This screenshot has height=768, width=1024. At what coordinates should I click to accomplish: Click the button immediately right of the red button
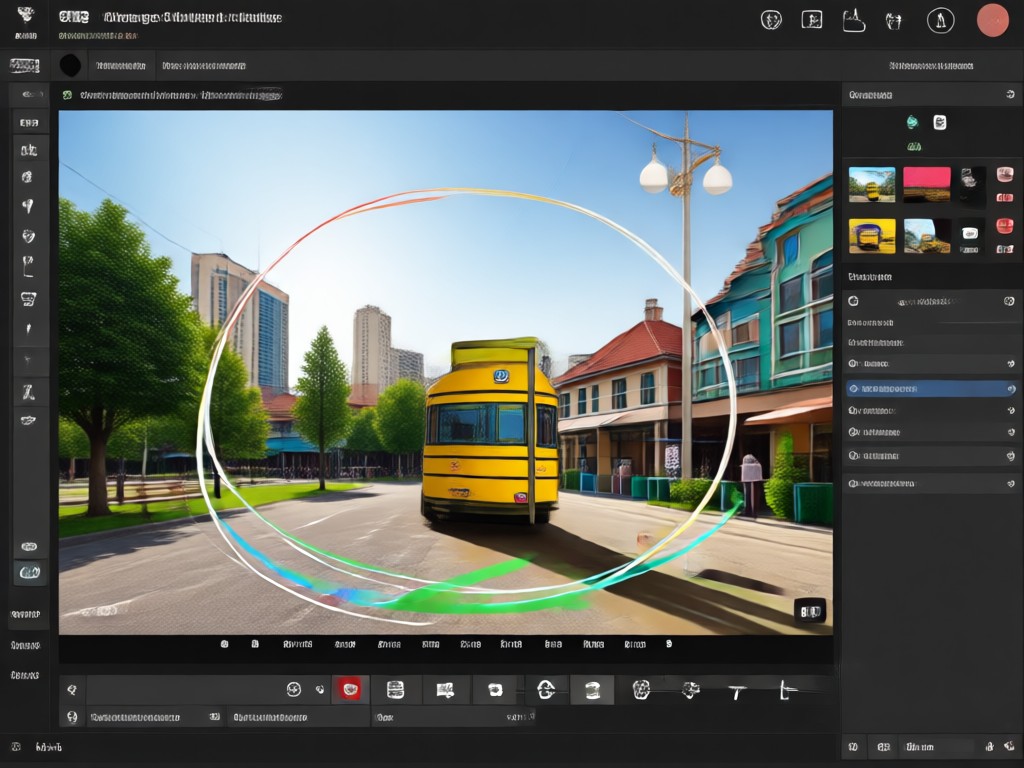point(395,690)
